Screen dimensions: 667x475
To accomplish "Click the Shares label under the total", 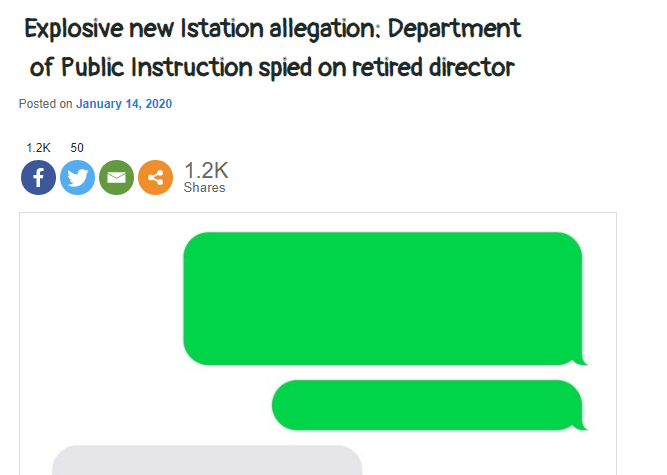I will (204, 188).
